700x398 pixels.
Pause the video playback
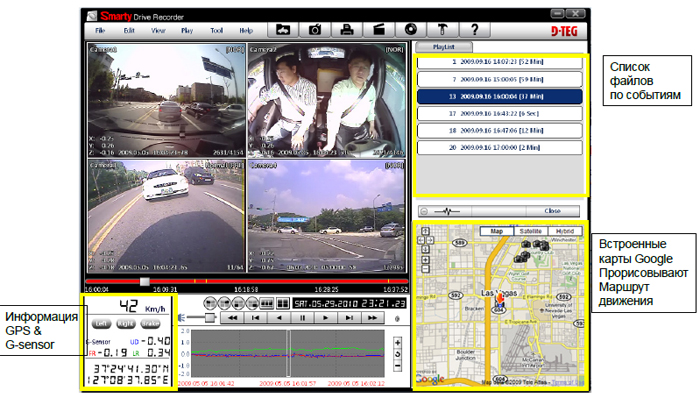(x=302, y=318)
